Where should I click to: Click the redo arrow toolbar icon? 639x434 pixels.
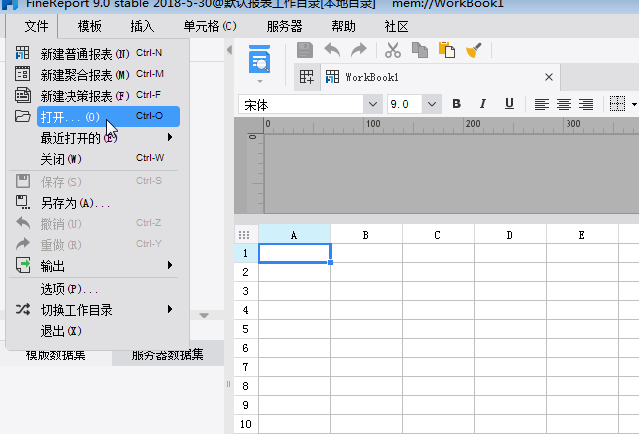pyautogui.click(x=359, y=50)
